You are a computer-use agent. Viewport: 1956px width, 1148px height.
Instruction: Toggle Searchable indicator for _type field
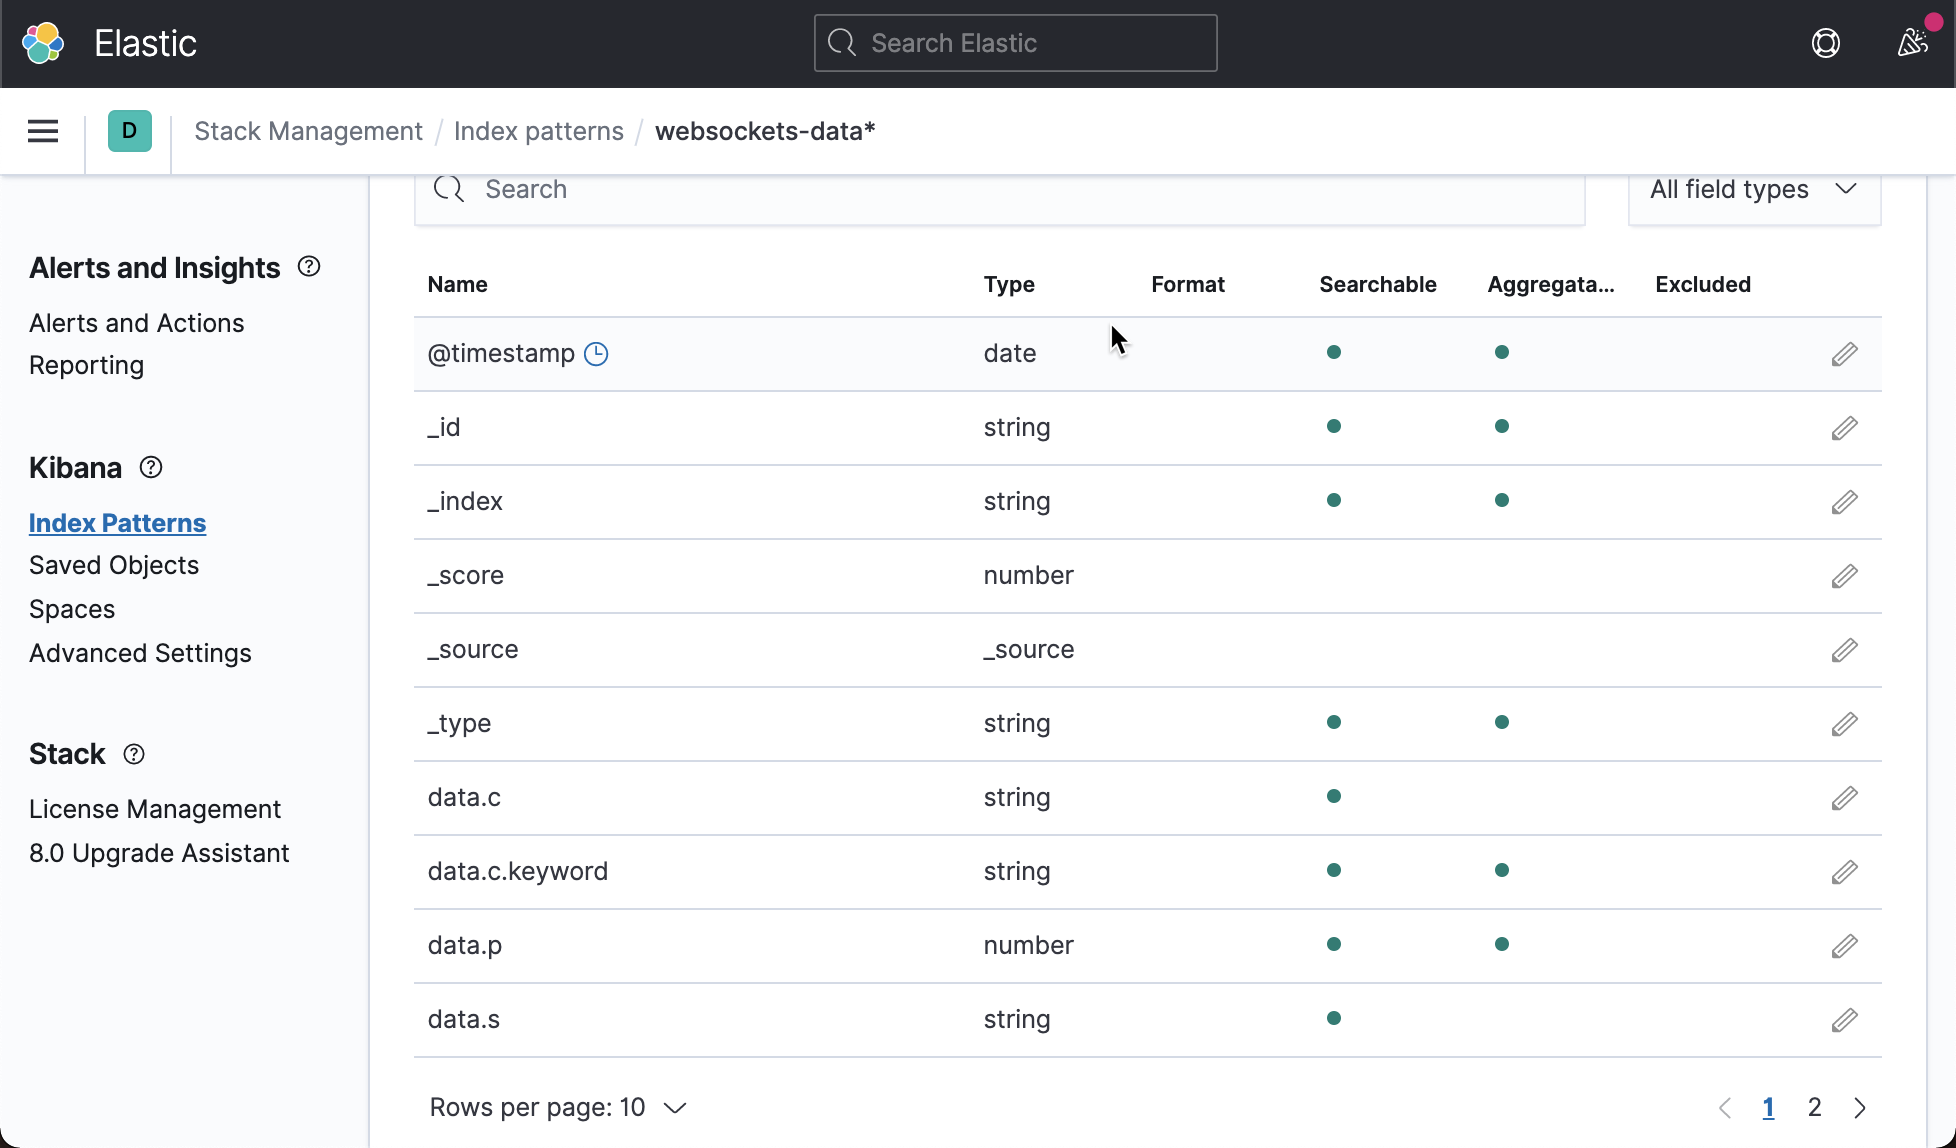click(x=1334, y=721)
